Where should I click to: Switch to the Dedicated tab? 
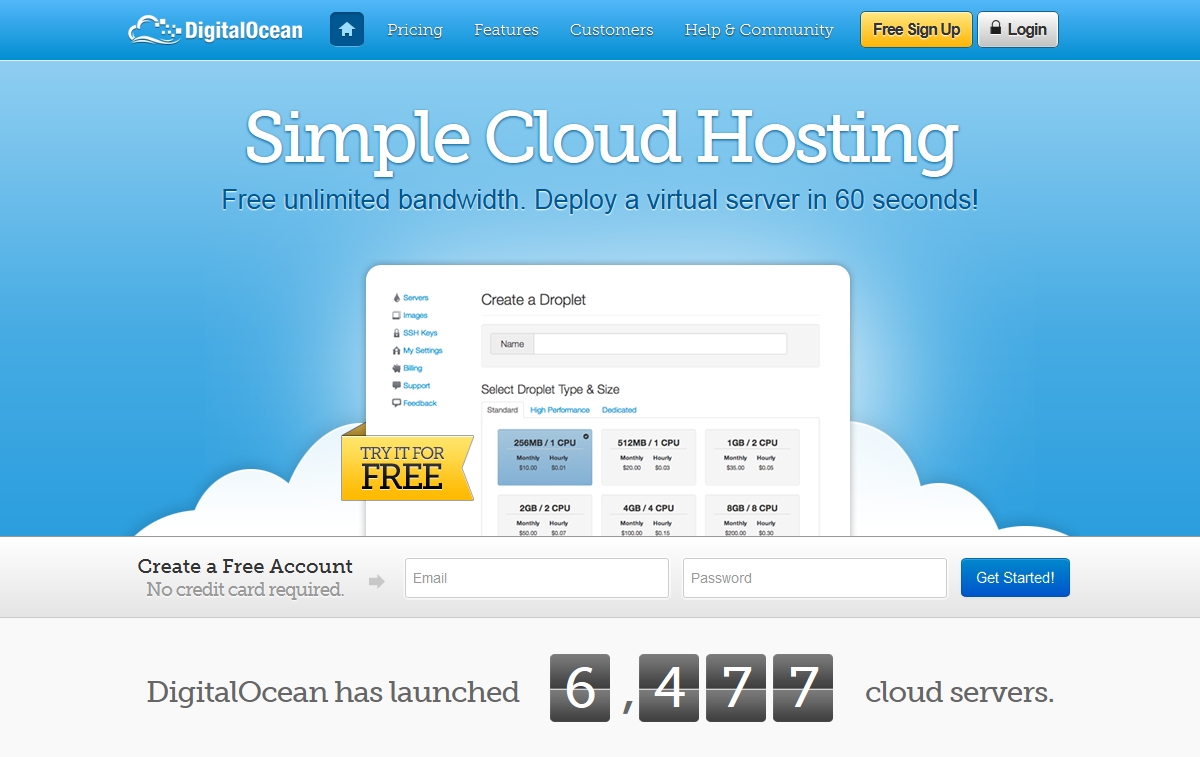click(x=619, y=410)
